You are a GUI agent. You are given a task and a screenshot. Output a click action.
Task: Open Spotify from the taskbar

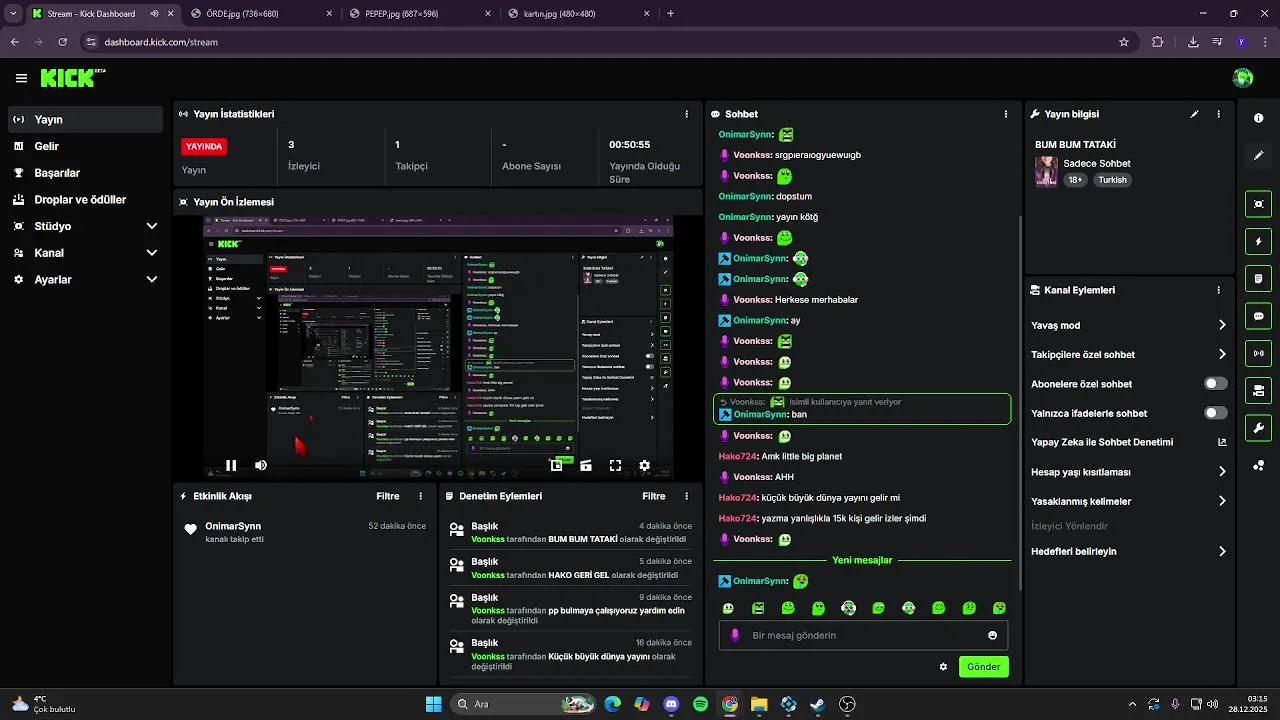coord(700,704)
